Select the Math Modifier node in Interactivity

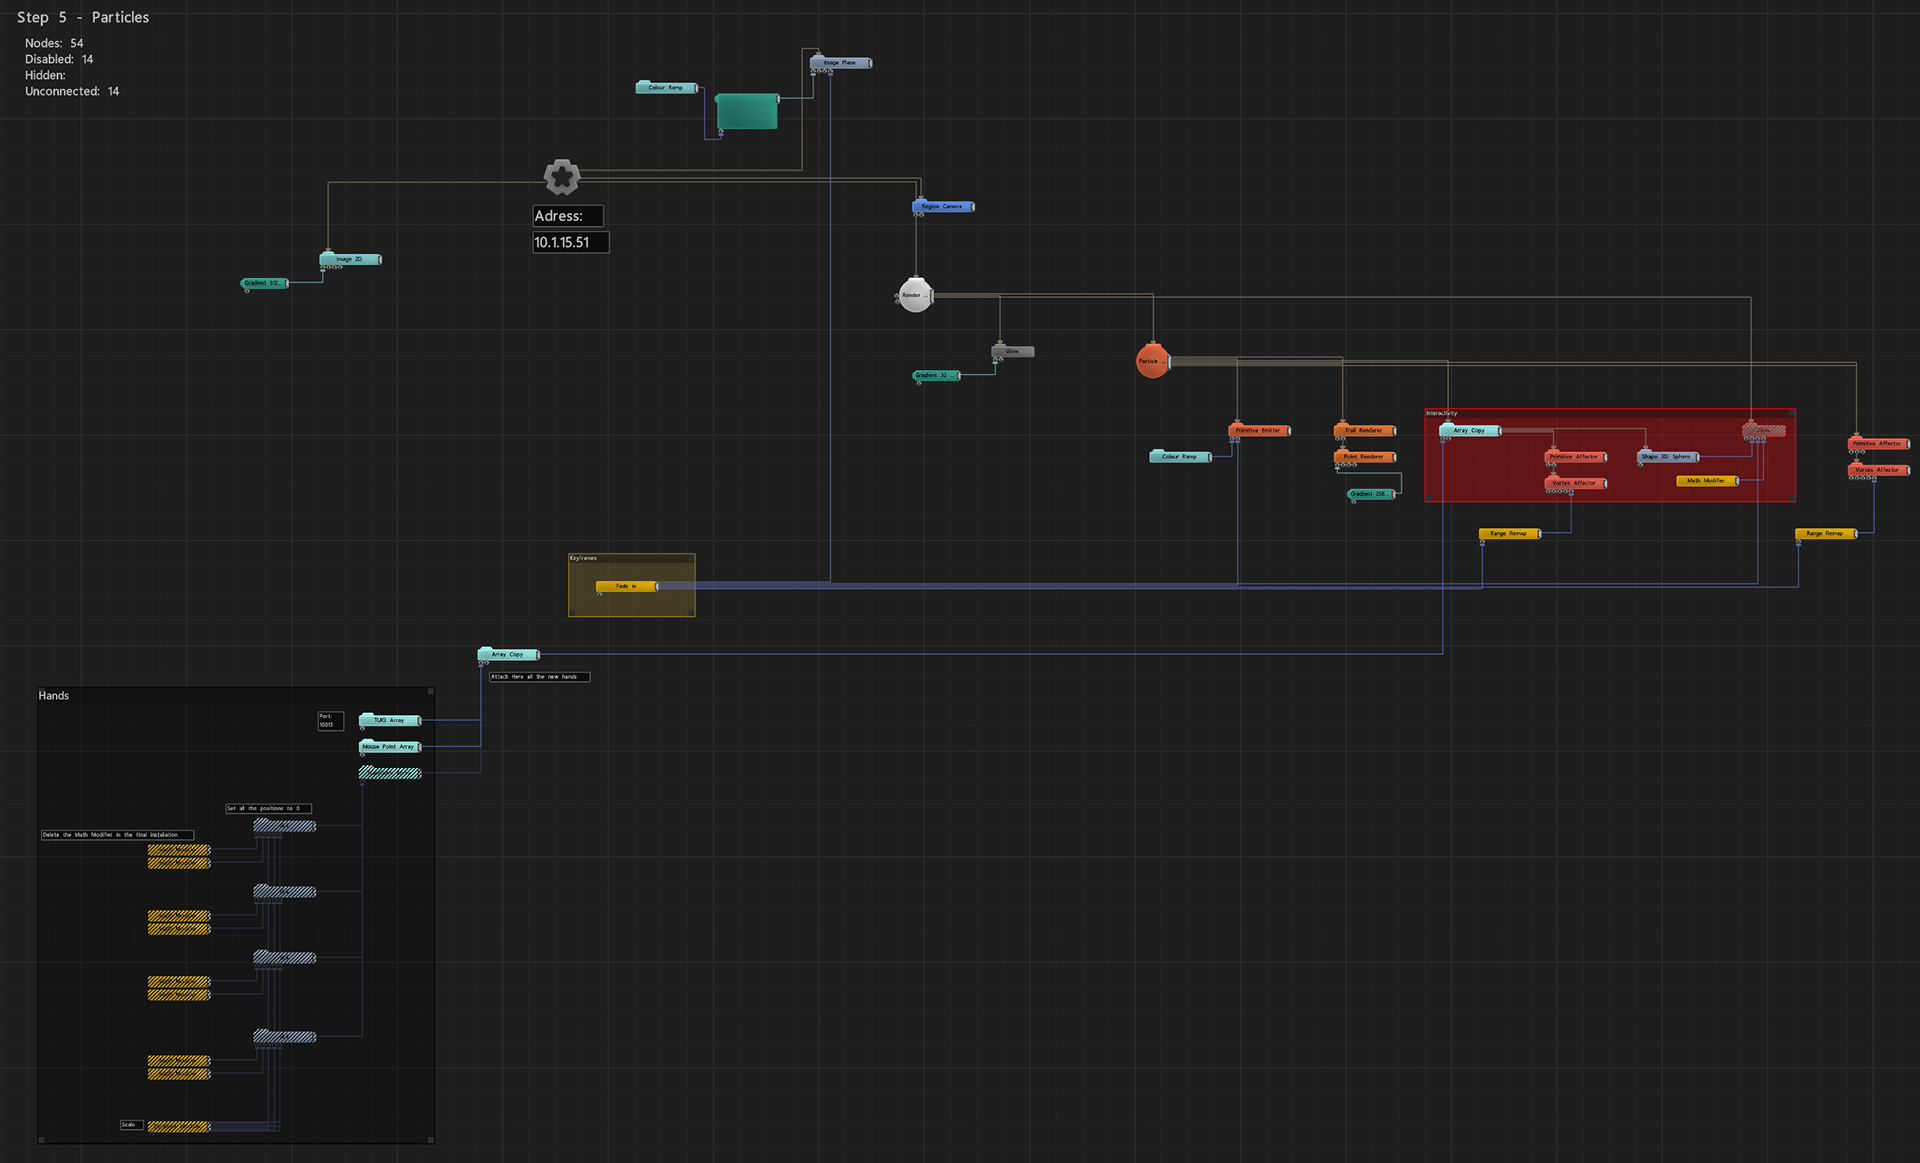click(x=1706, y=481)
